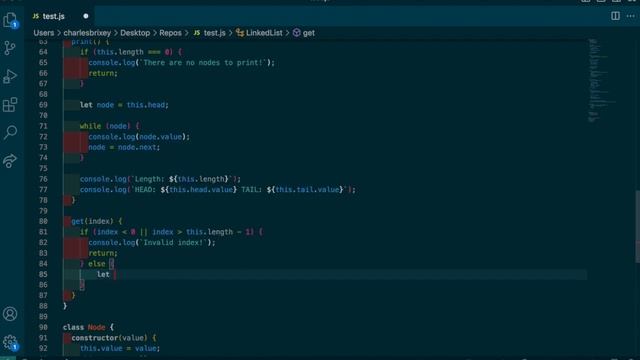Click the 'while (node) {' line

point(109,126)
